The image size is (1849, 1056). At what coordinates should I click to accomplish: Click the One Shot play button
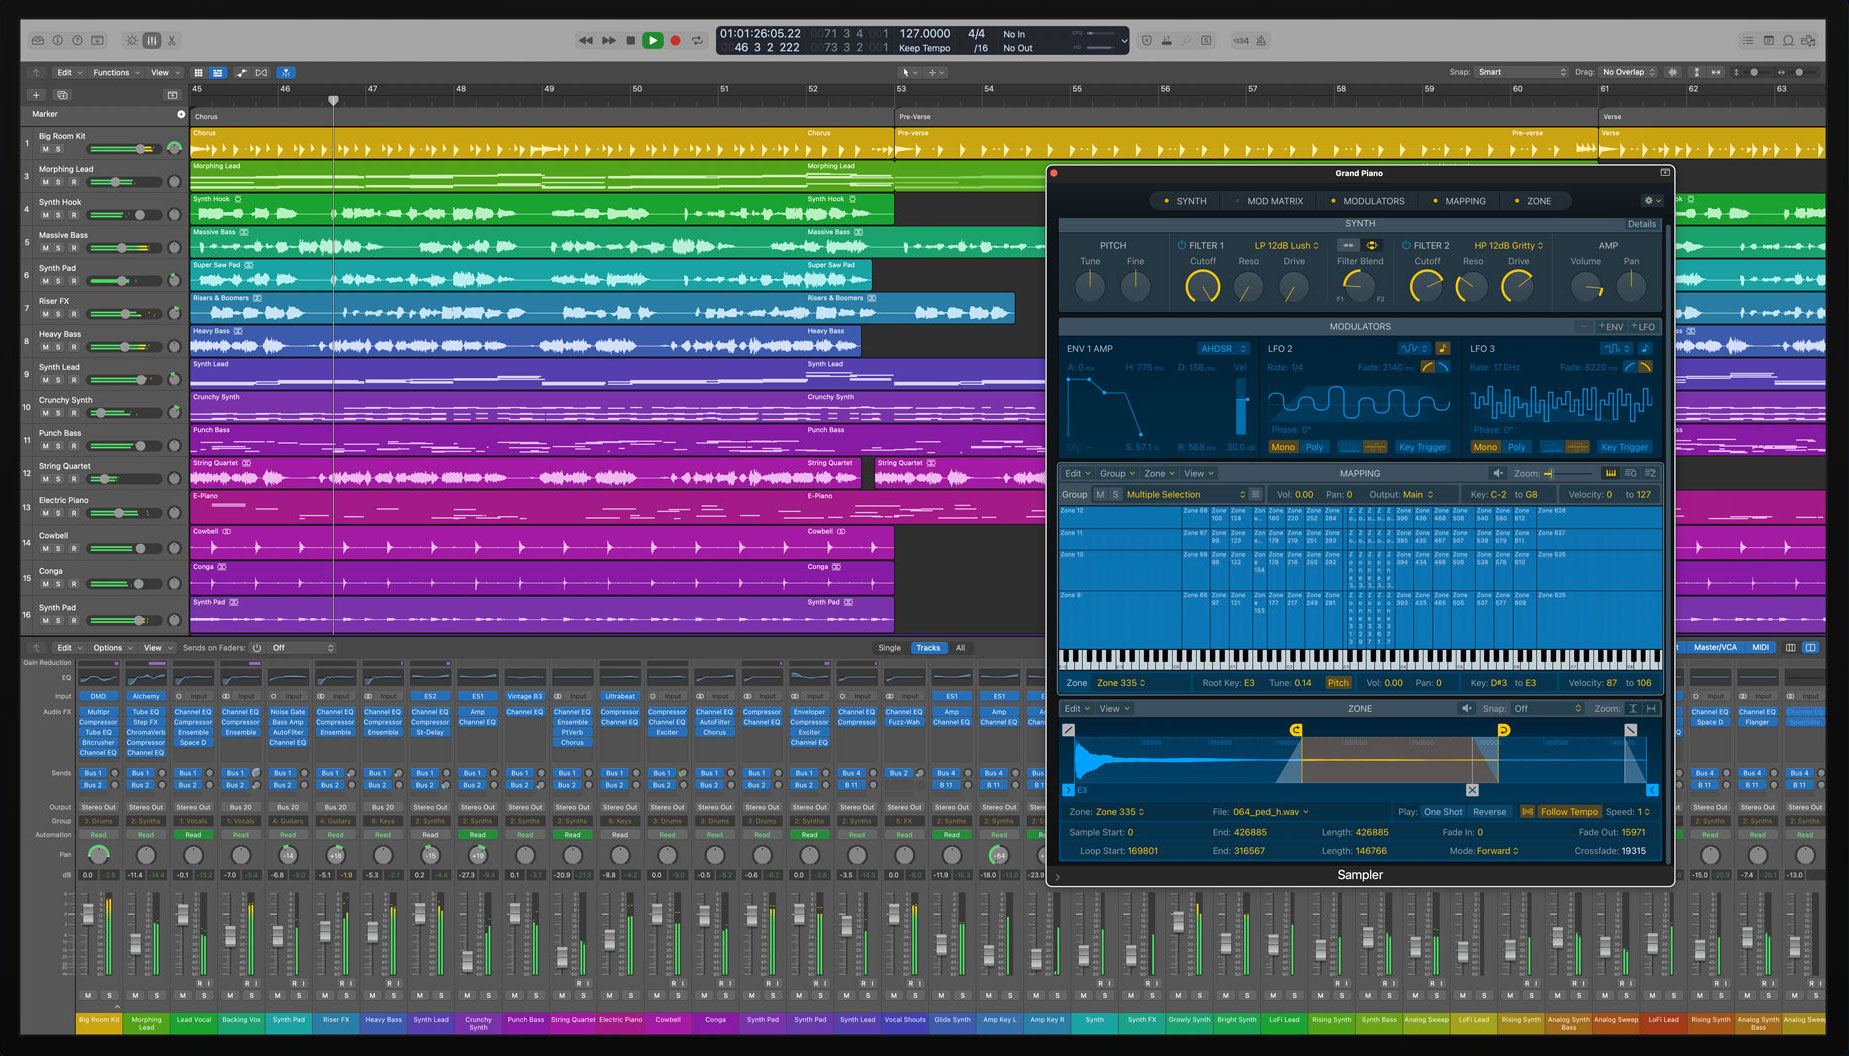pos(1443,812)
